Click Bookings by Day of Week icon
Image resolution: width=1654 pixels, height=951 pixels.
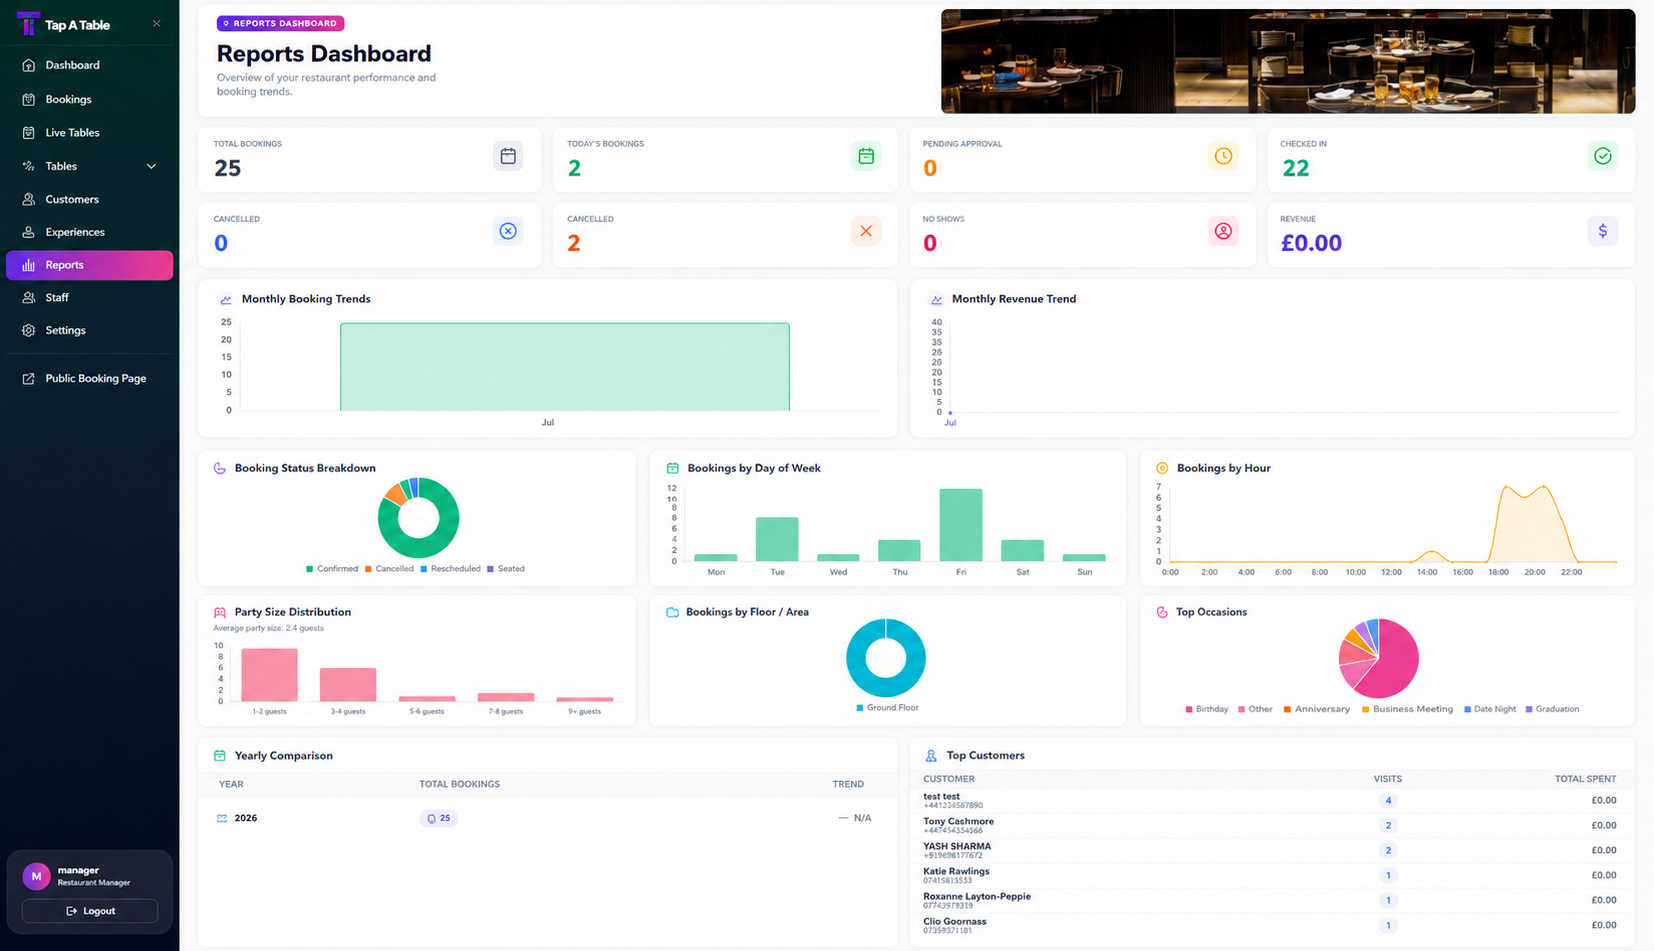[673, 468]
